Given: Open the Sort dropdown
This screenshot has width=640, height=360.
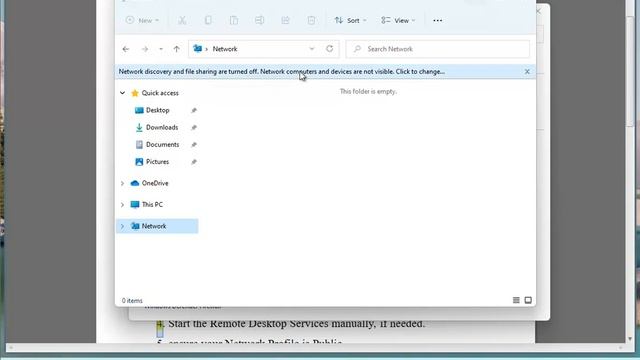Looking at the screenshot, I should [x=350, y=20].
